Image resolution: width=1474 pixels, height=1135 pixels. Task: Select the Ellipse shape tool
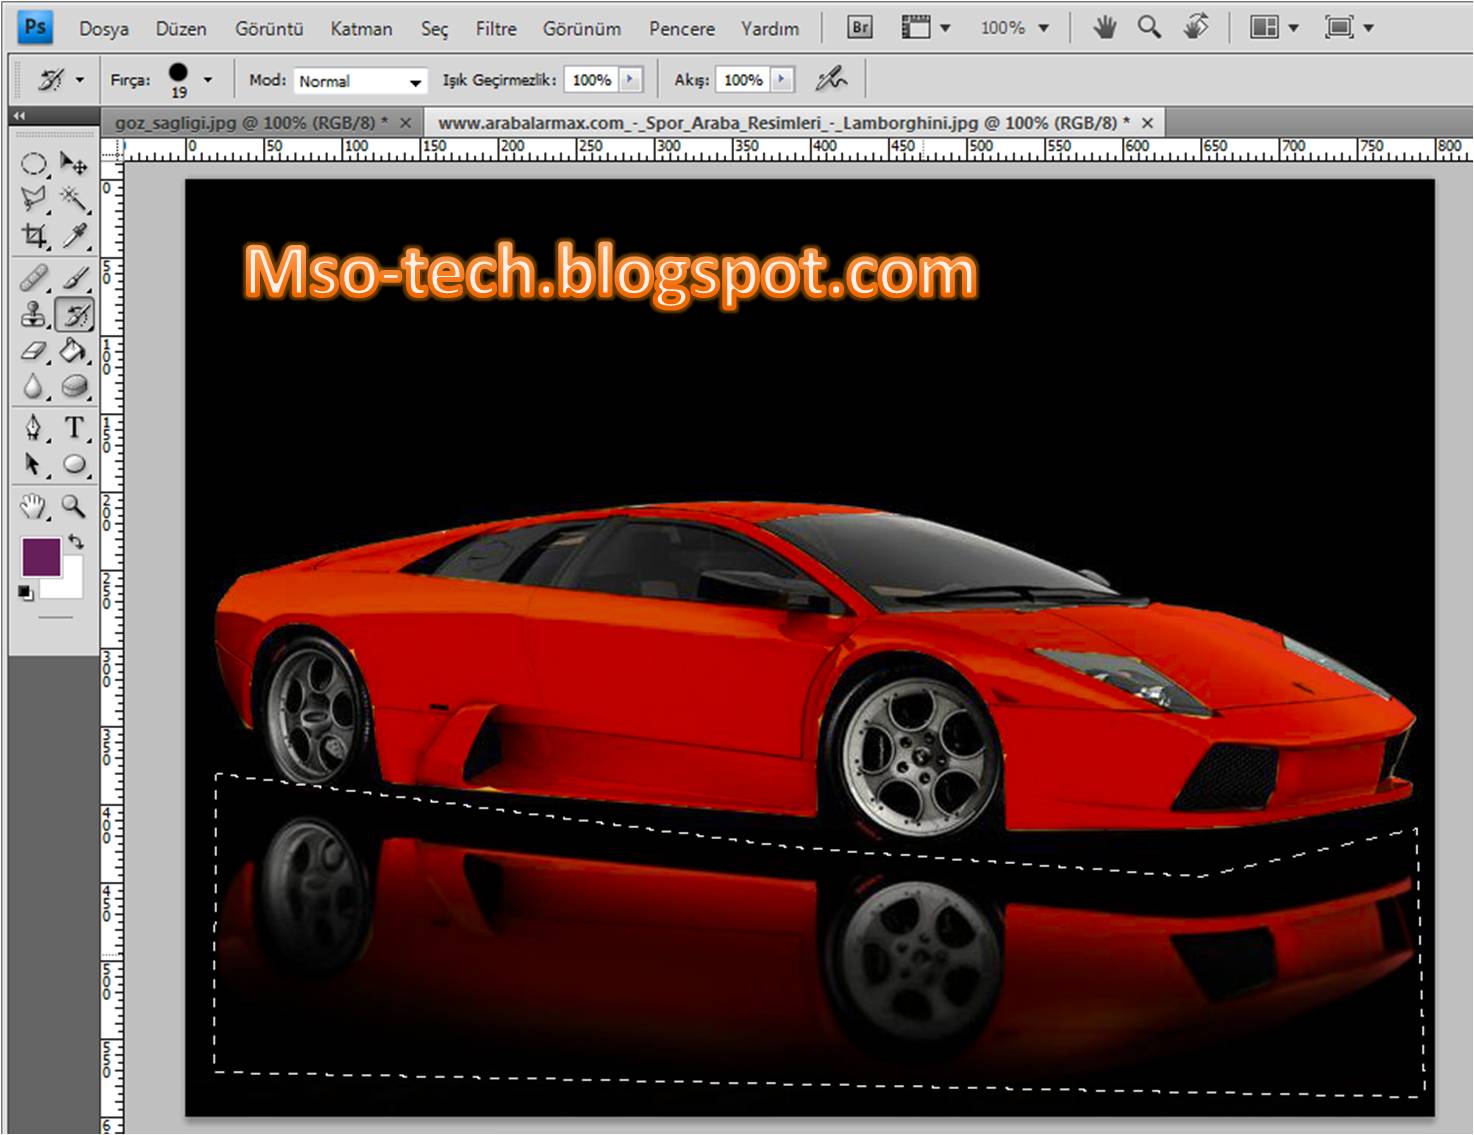point(74,465)
